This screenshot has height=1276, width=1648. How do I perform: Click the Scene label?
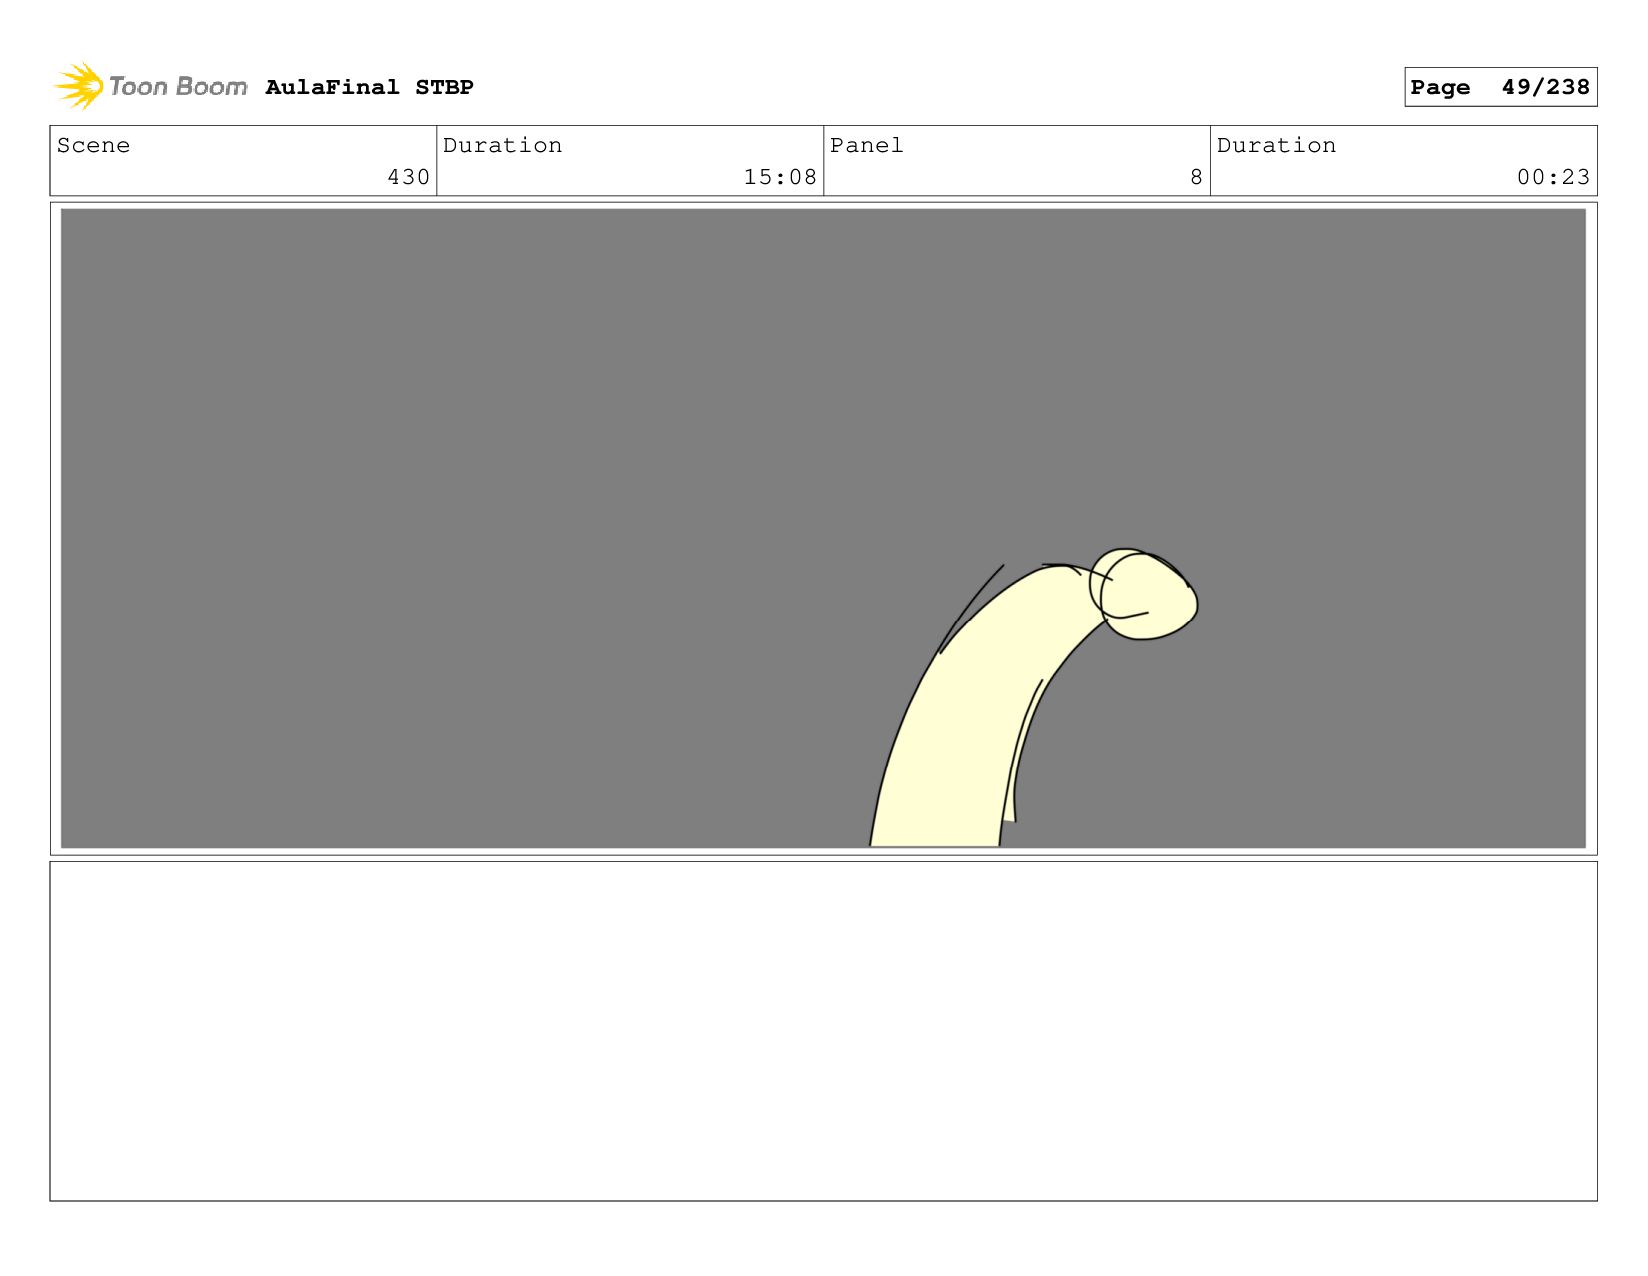pyautogui.click(x=93, y=145)
